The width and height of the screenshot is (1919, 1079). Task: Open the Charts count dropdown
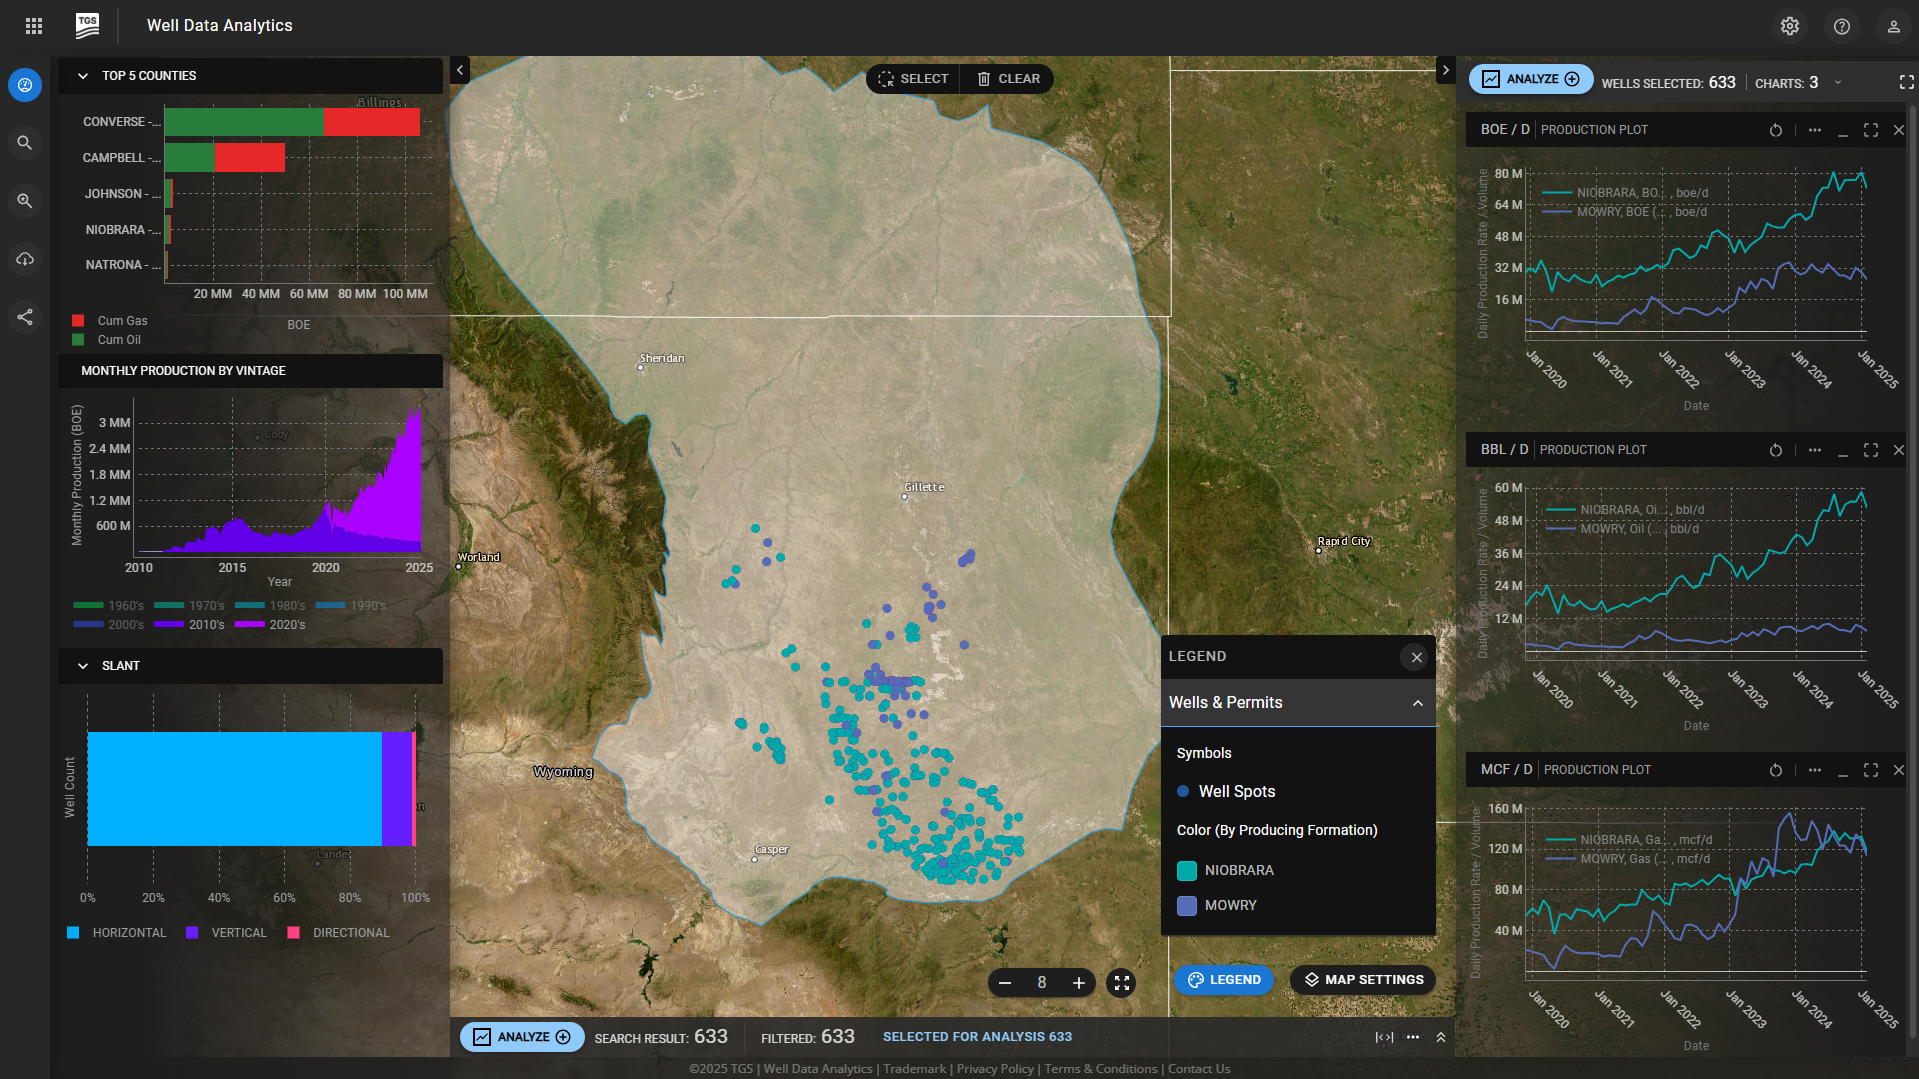coord(1837,83)
